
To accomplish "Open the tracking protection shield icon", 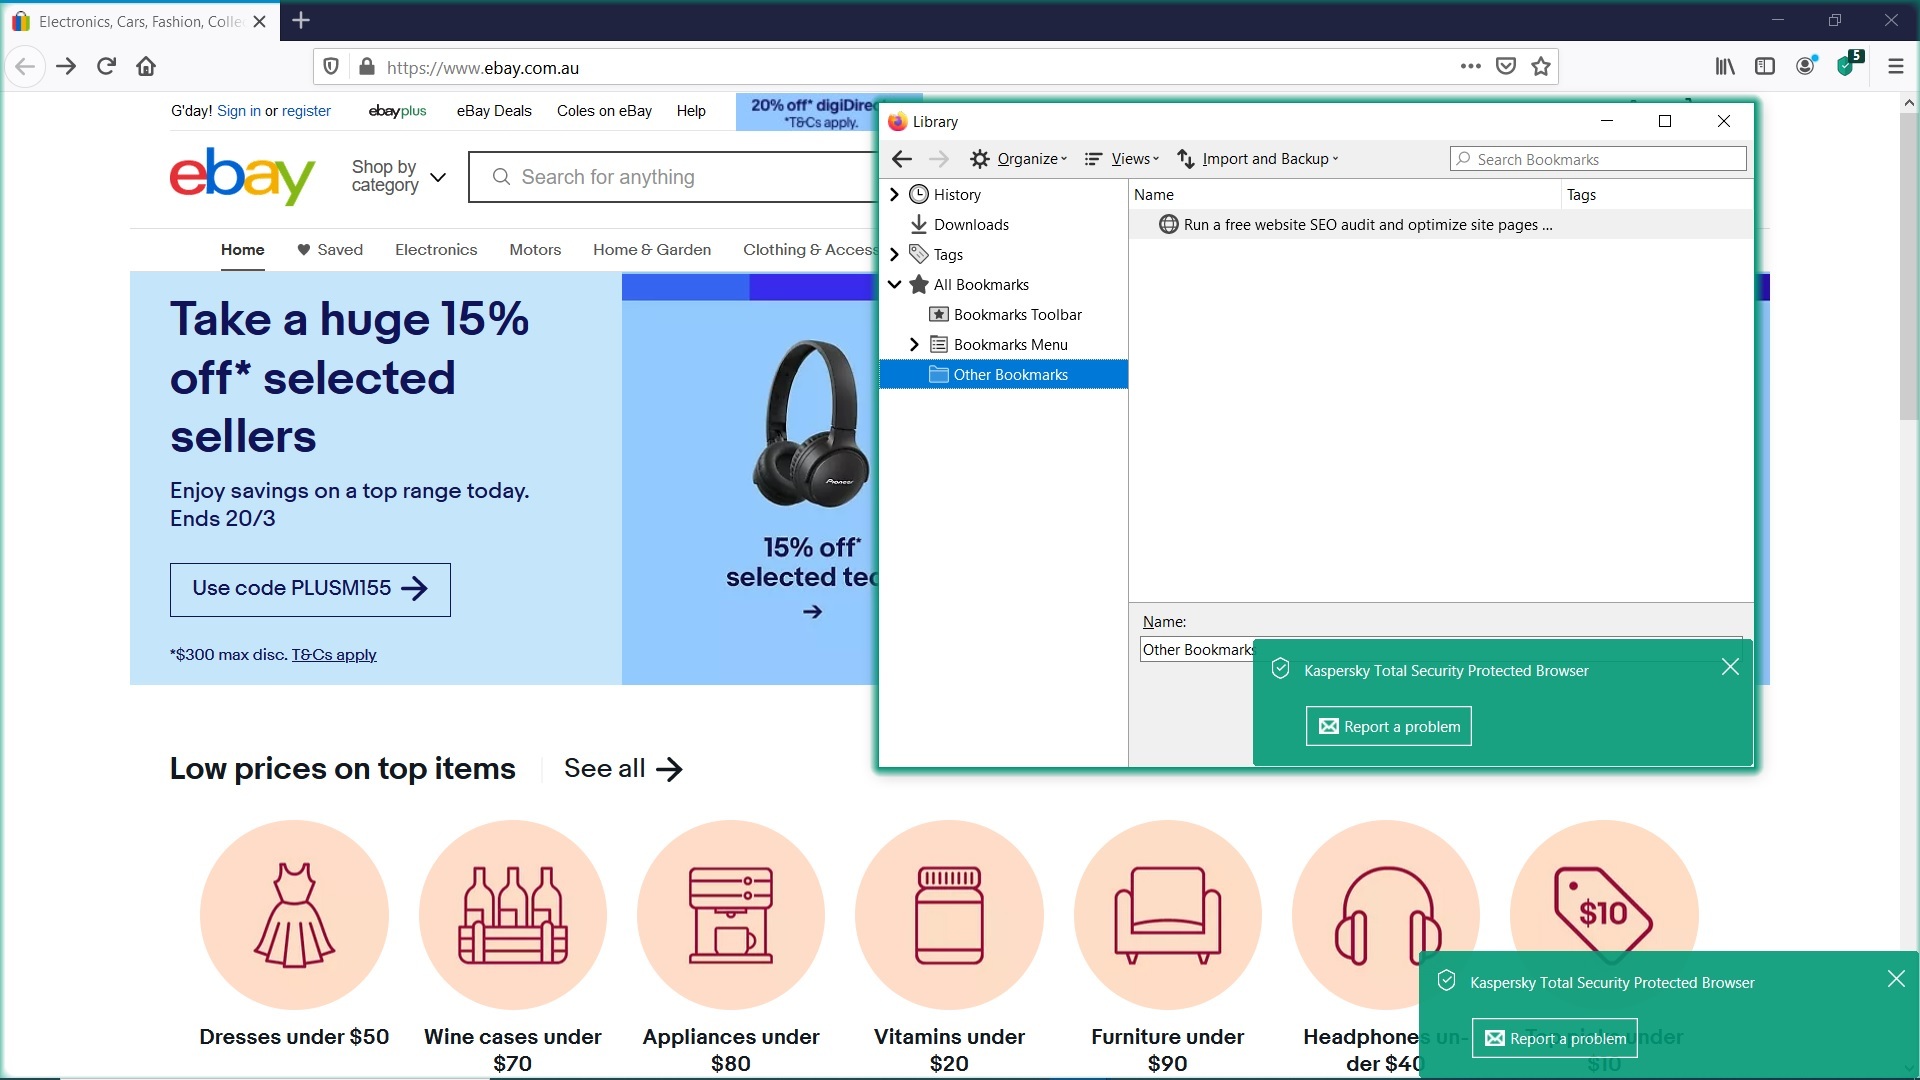I will pos(331,67).
